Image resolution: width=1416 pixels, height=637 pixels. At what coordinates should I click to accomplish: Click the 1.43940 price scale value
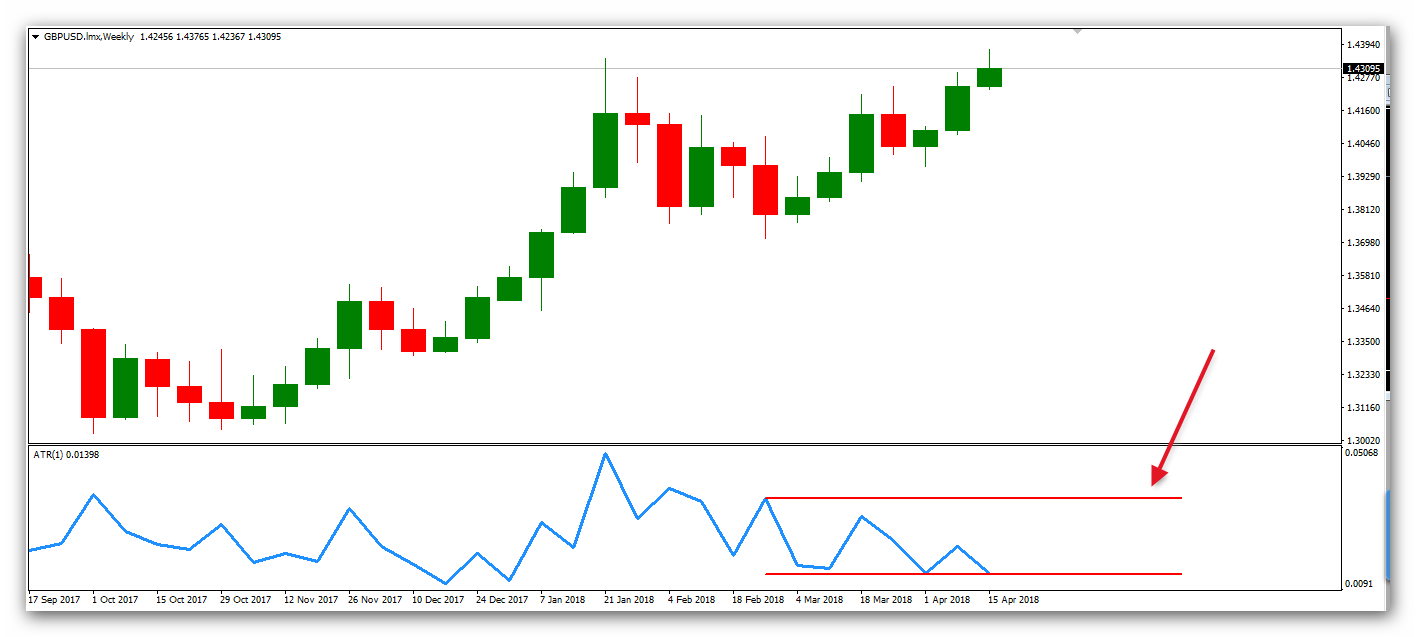1364,45
